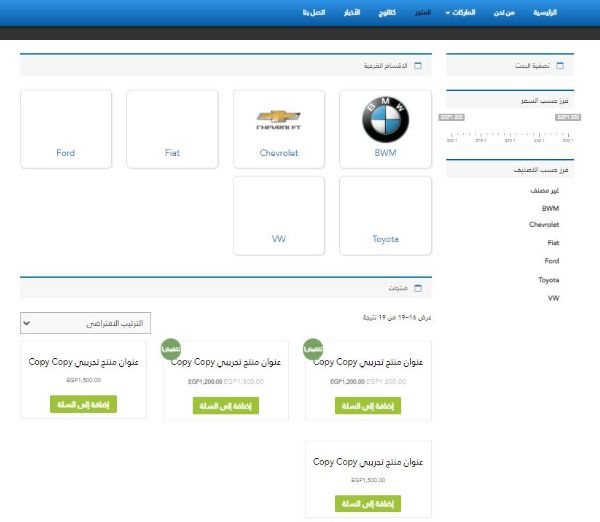
Task: Filter by Fiat in sidebar category list
Action: (553, 243)
